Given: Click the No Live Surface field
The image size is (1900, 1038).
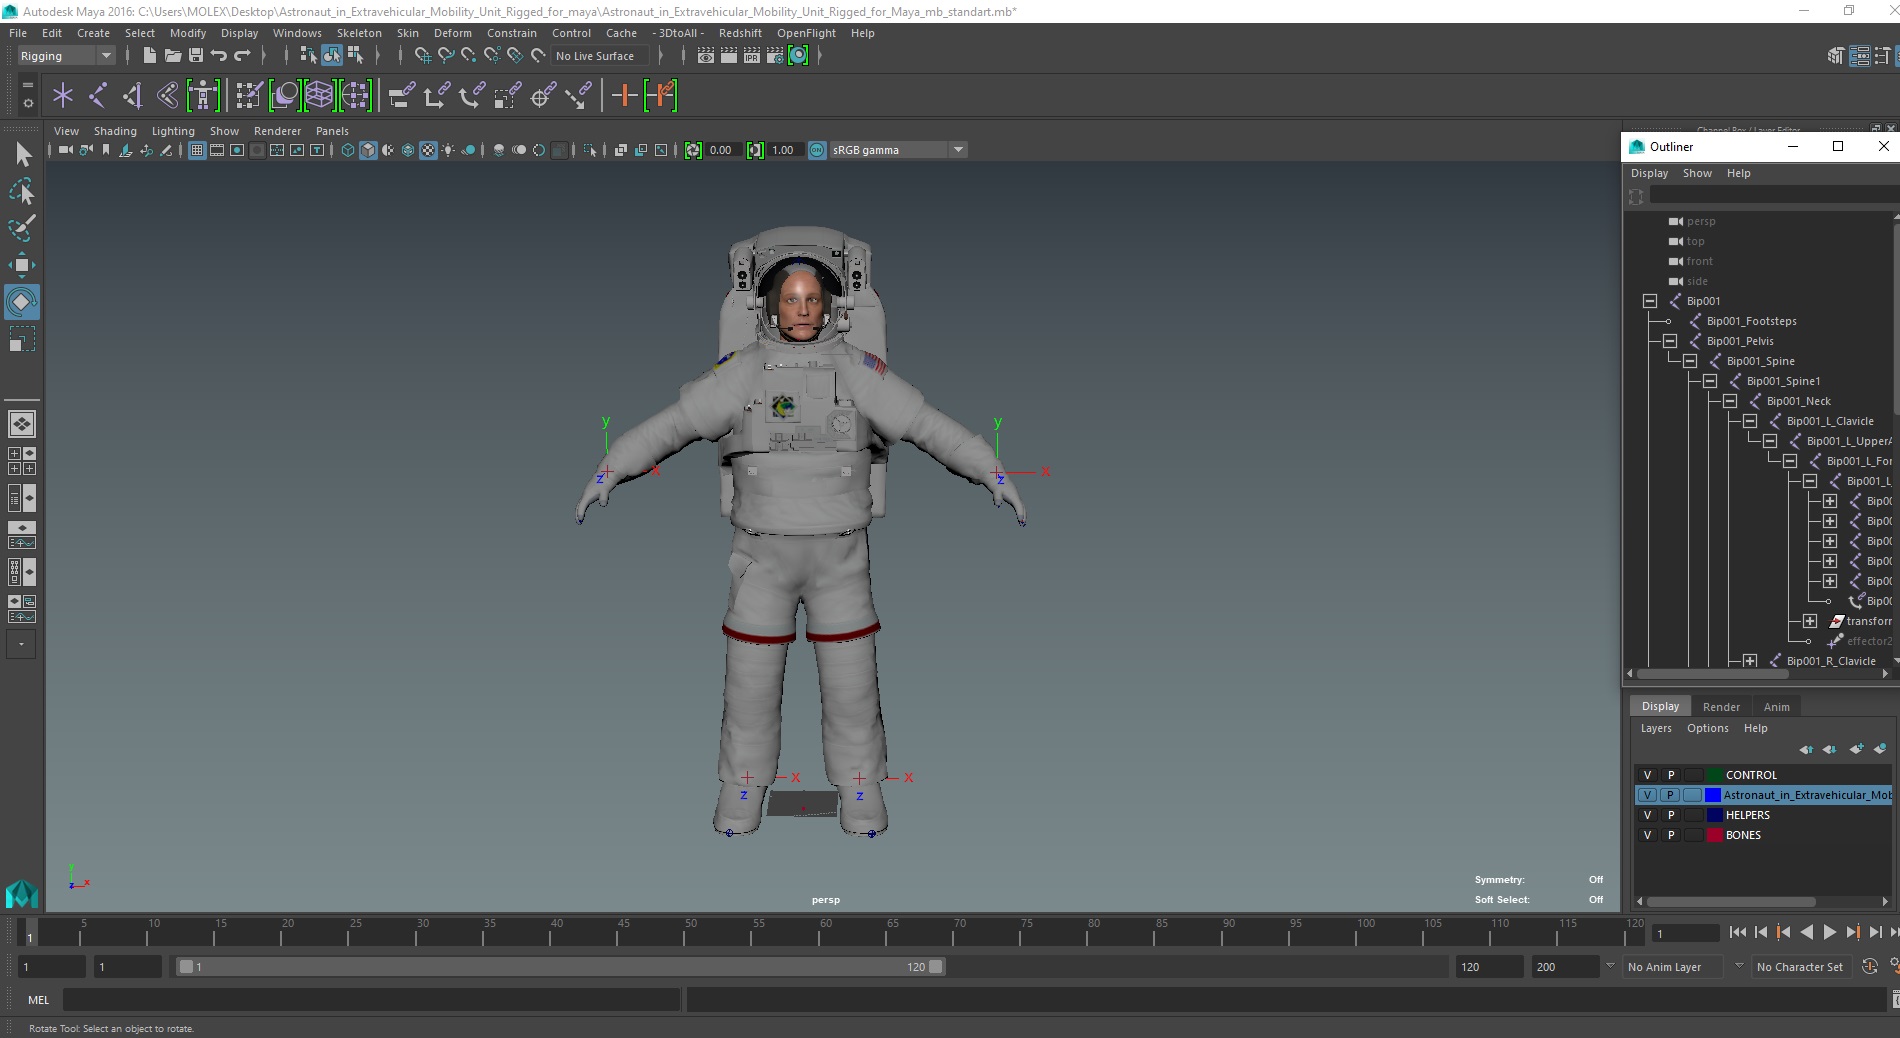Looking at the screenshot, I should pyautogui.click(x=598, y=56).
